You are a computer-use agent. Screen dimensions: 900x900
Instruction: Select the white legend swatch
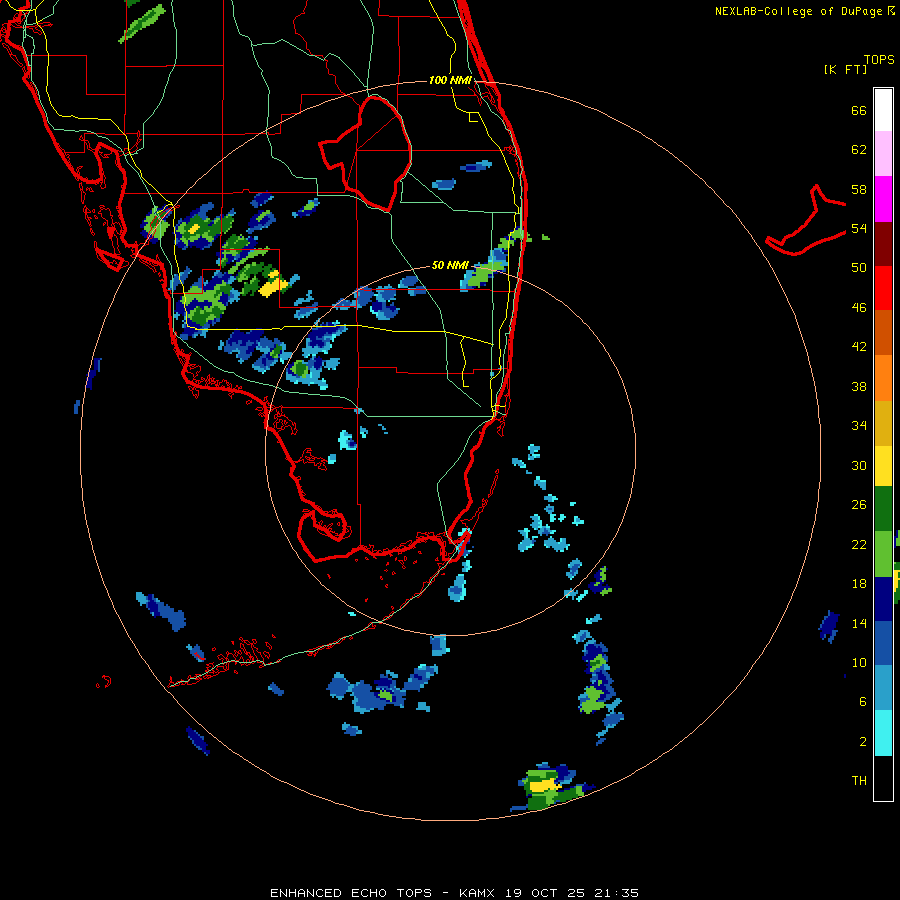883,110
